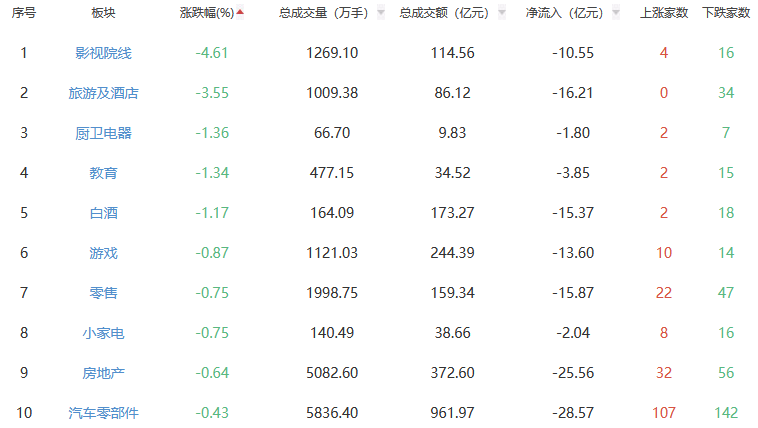Open the 房地产 sector link
The image size is (758, 428).
[x=103, y=373]
